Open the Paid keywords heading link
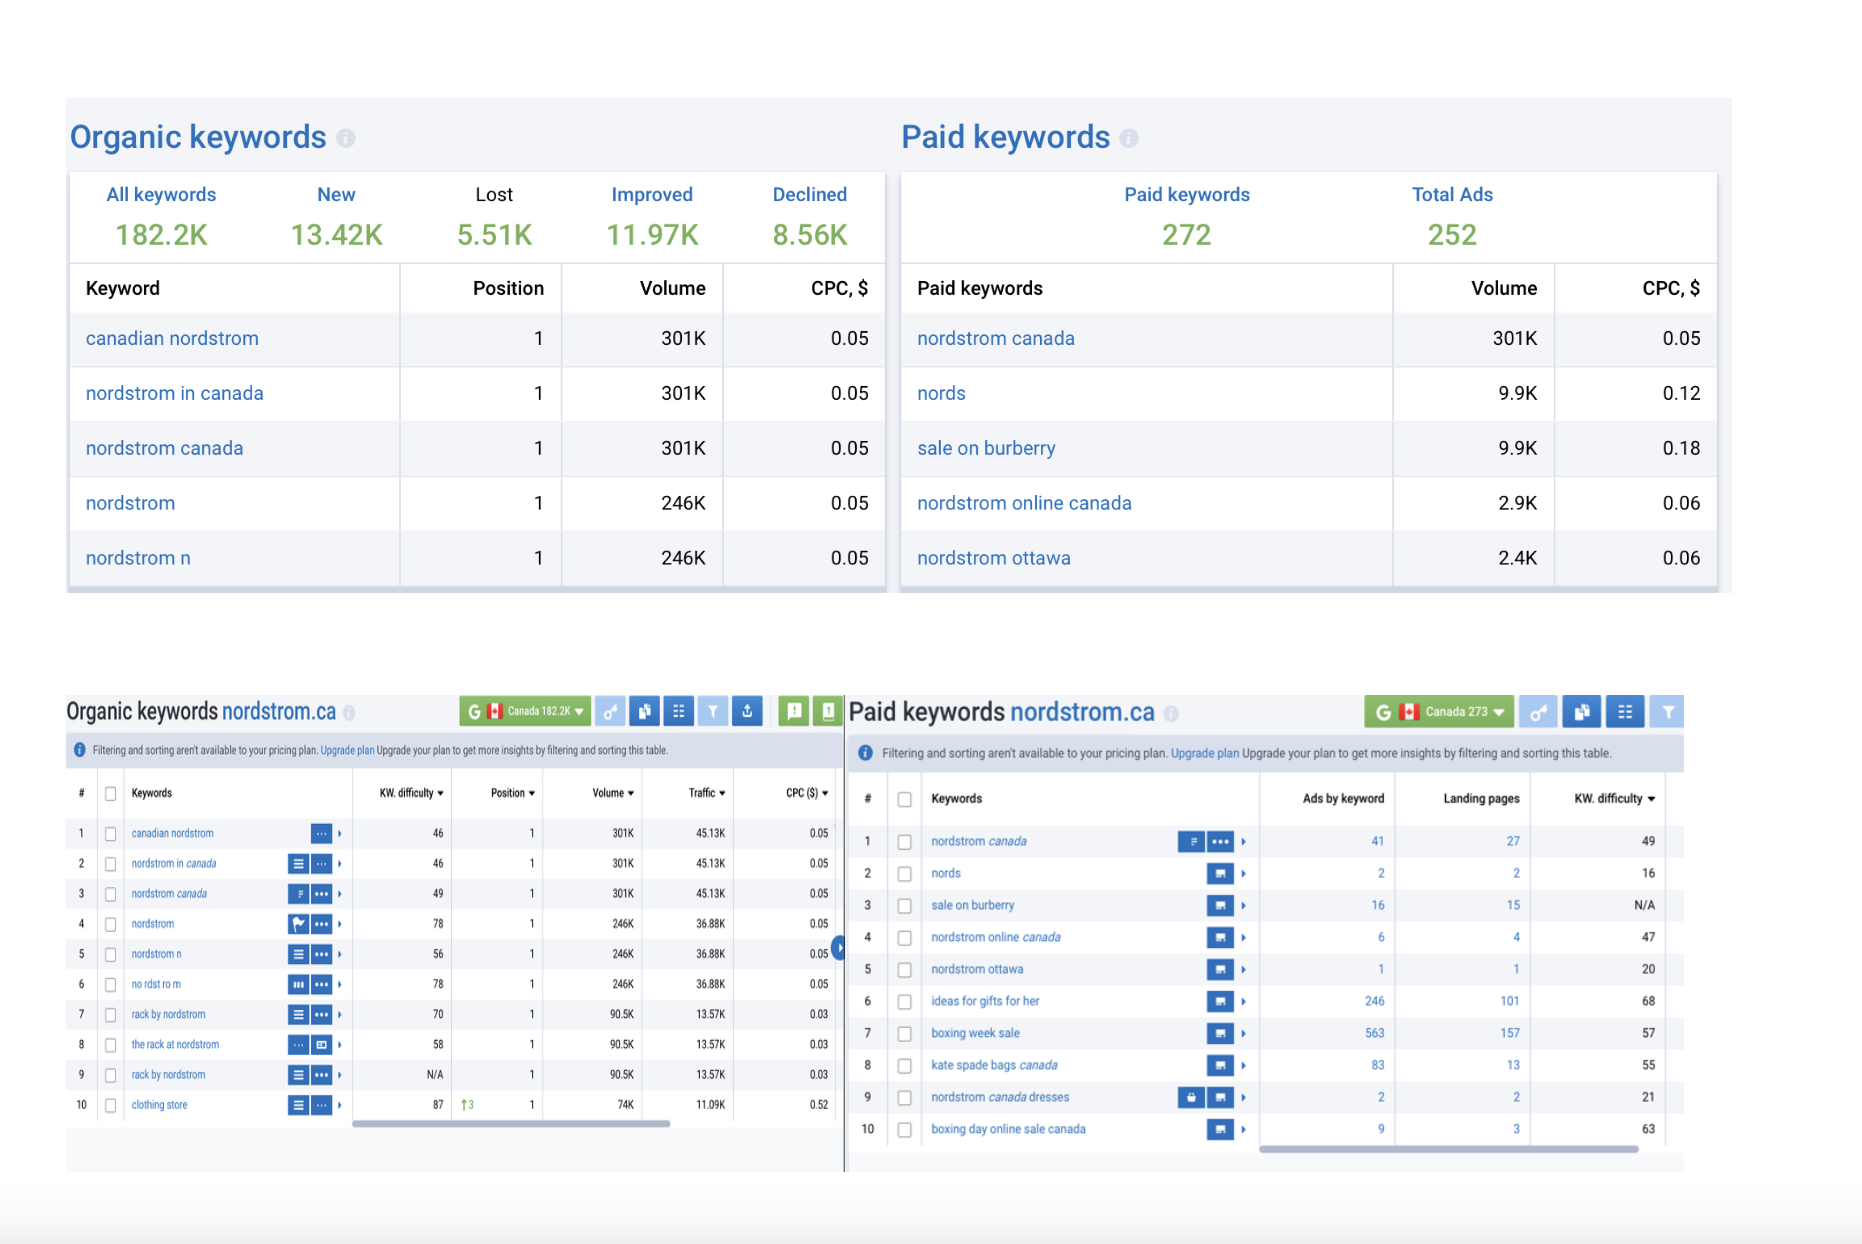 1006,137
